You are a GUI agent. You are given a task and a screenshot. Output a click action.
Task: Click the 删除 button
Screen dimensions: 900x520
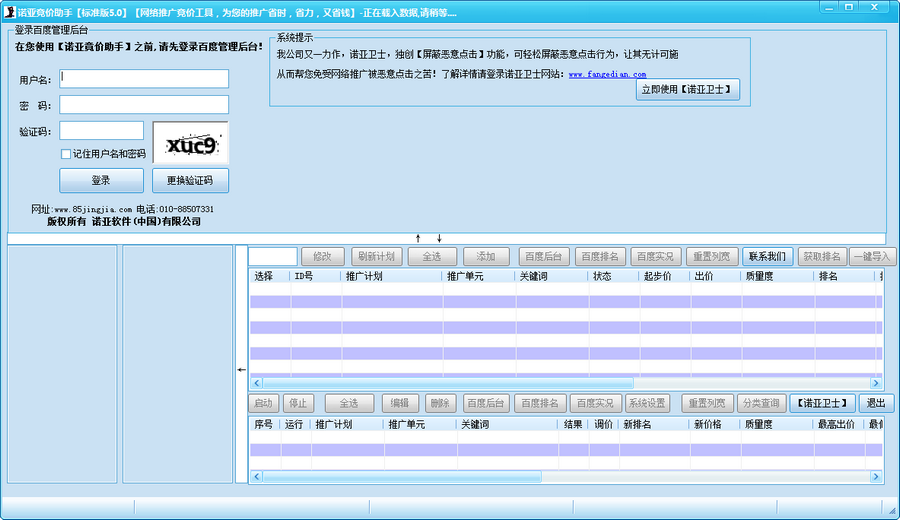pos(440,403)
